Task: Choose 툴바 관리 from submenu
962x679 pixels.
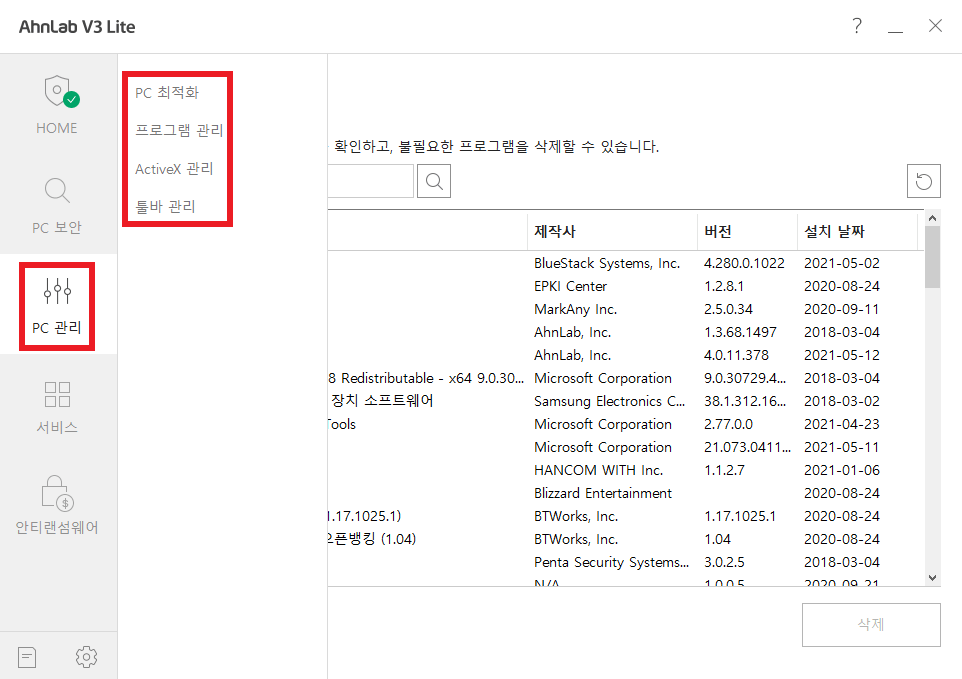Action: coord(166,207)
